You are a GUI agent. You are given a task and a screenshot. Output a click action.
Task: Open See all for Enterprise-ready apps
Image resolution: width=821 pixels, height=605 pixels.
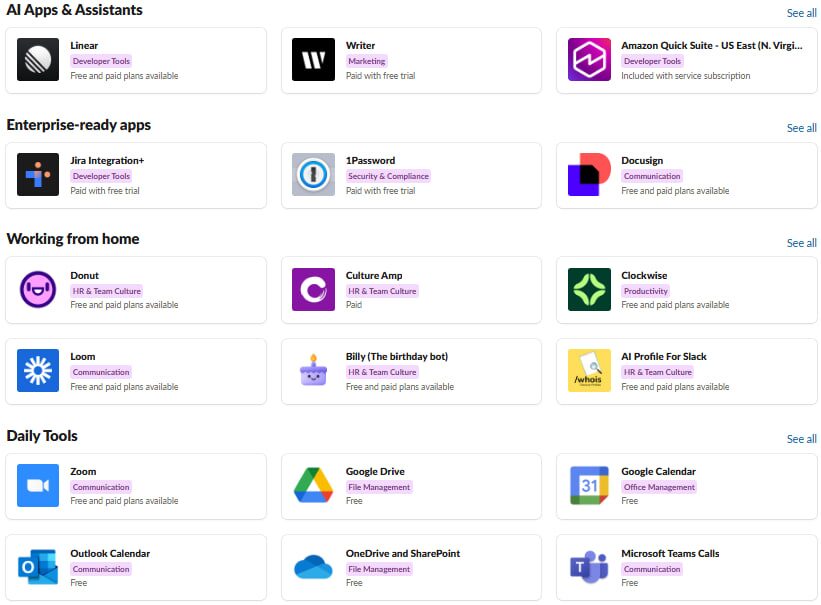point(801,128)
